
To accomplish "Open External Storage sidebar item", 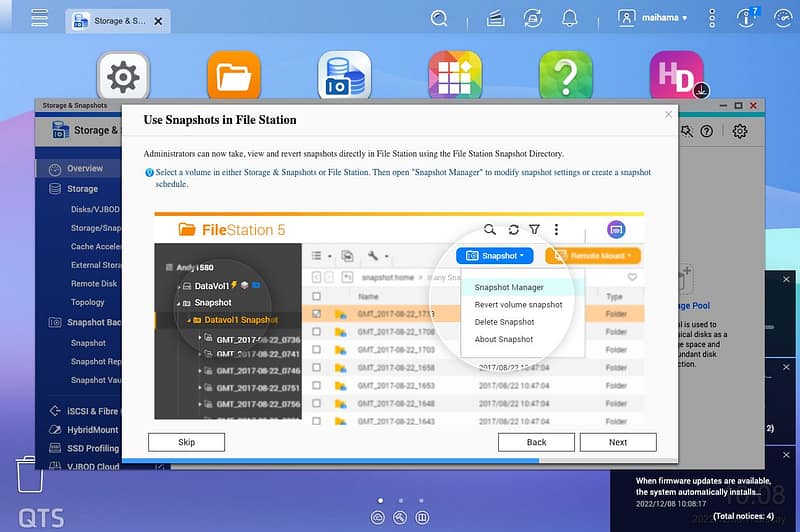I will tap(95, 265).
